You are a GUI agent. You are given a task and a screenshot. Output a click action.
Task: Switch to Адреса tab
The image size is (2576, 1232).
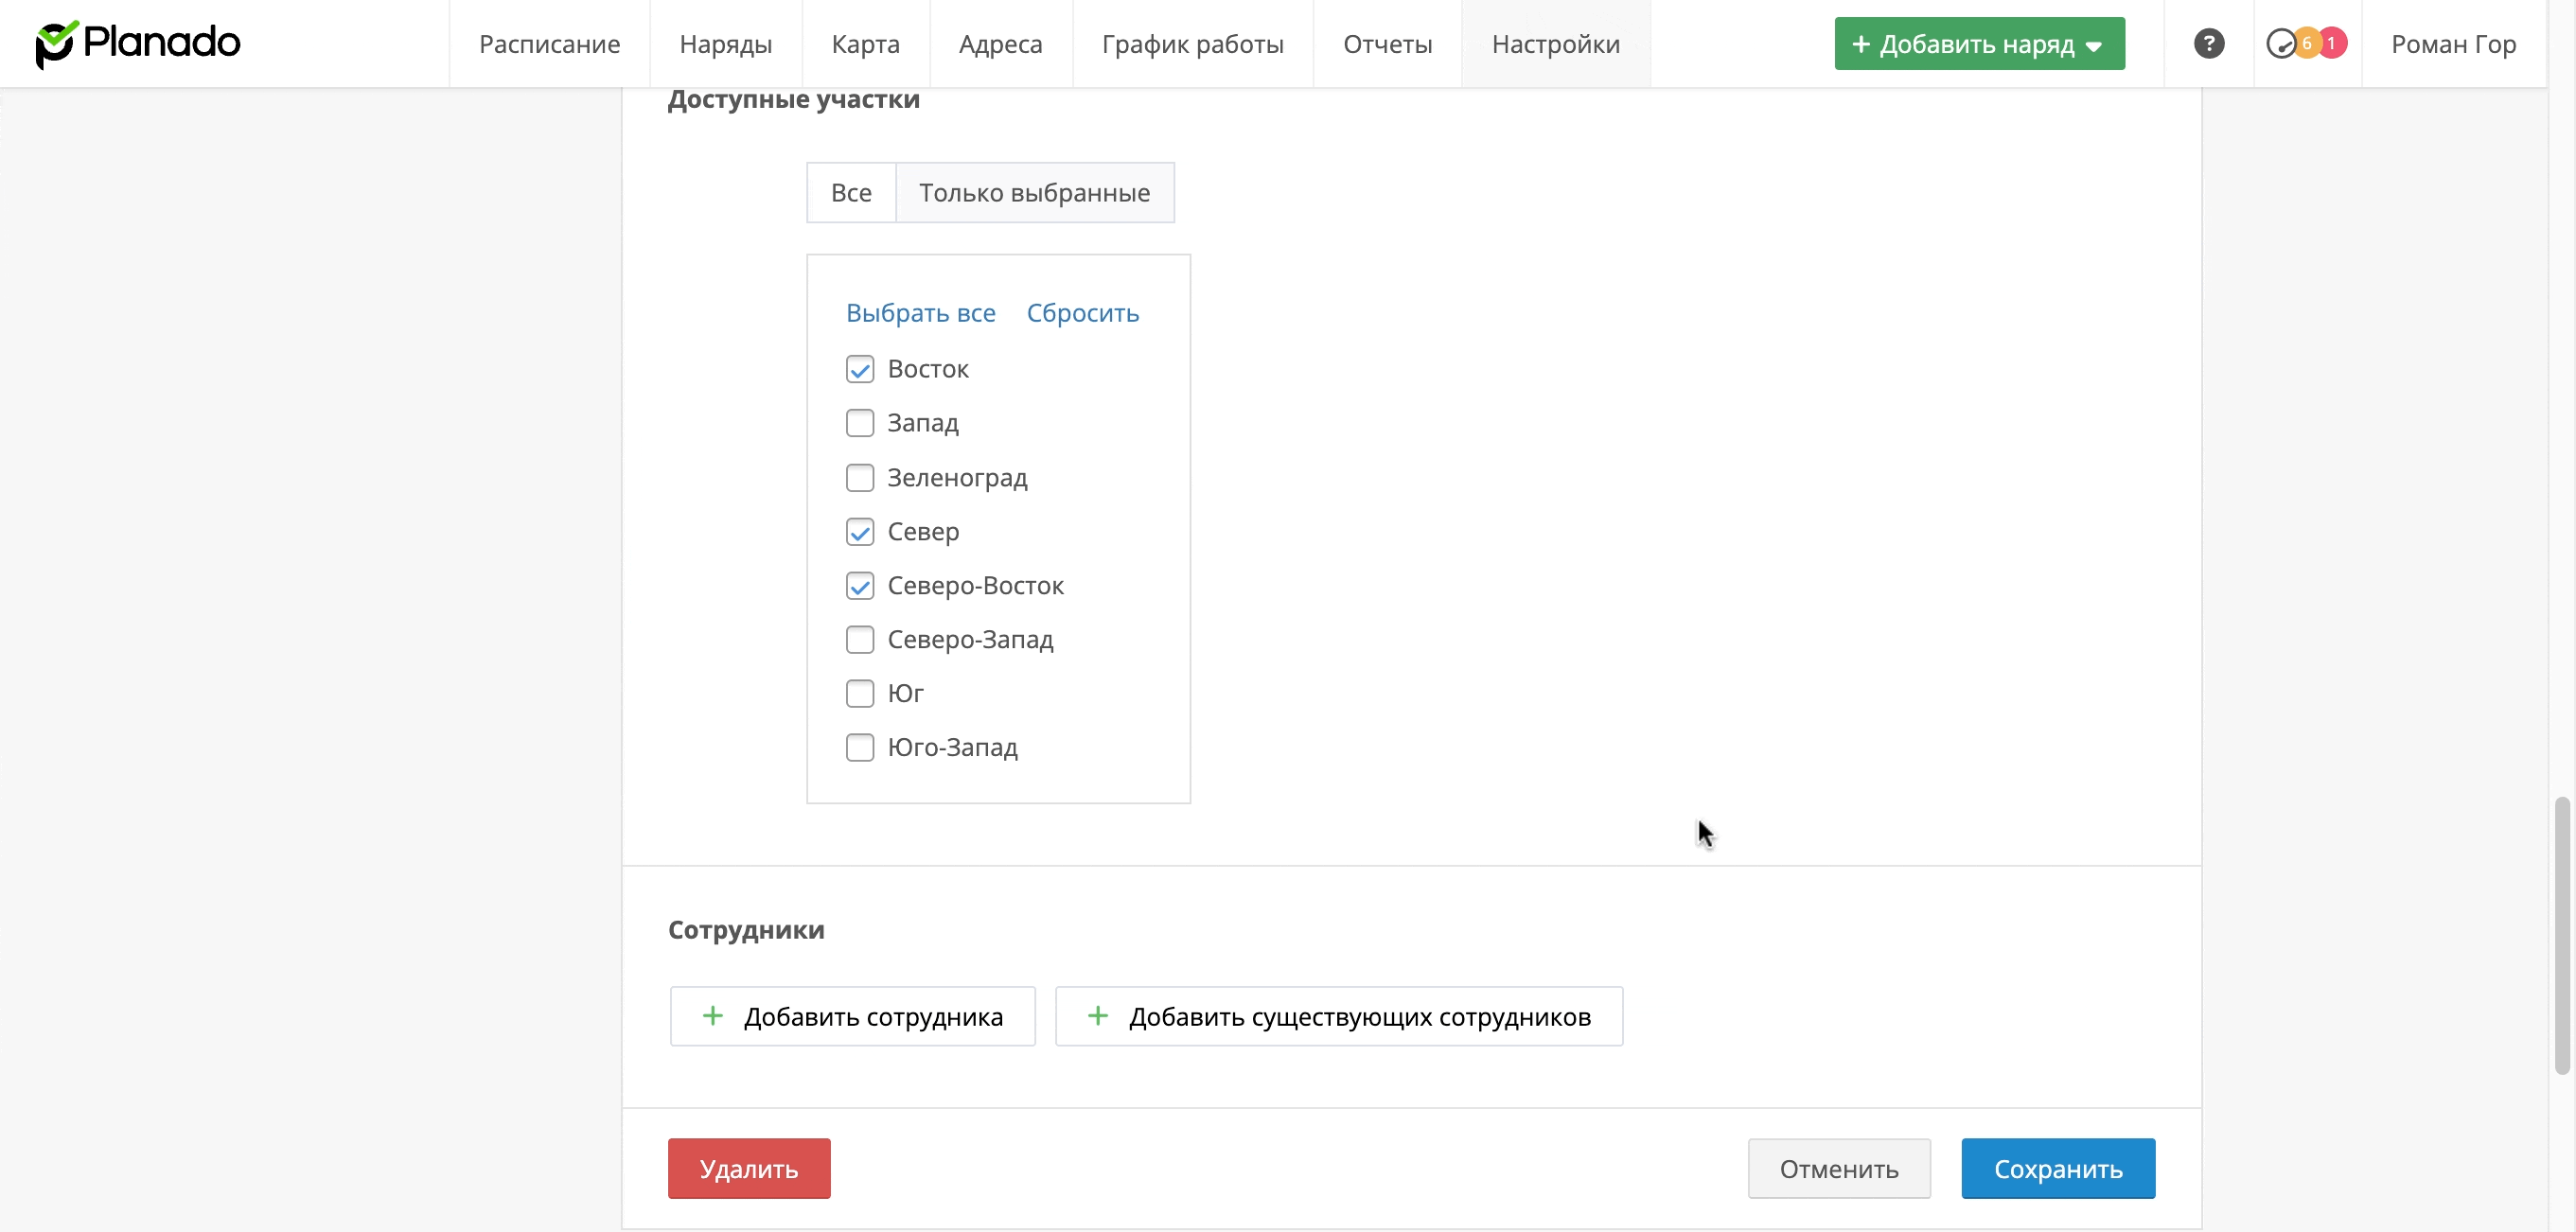coord(1000,44)
